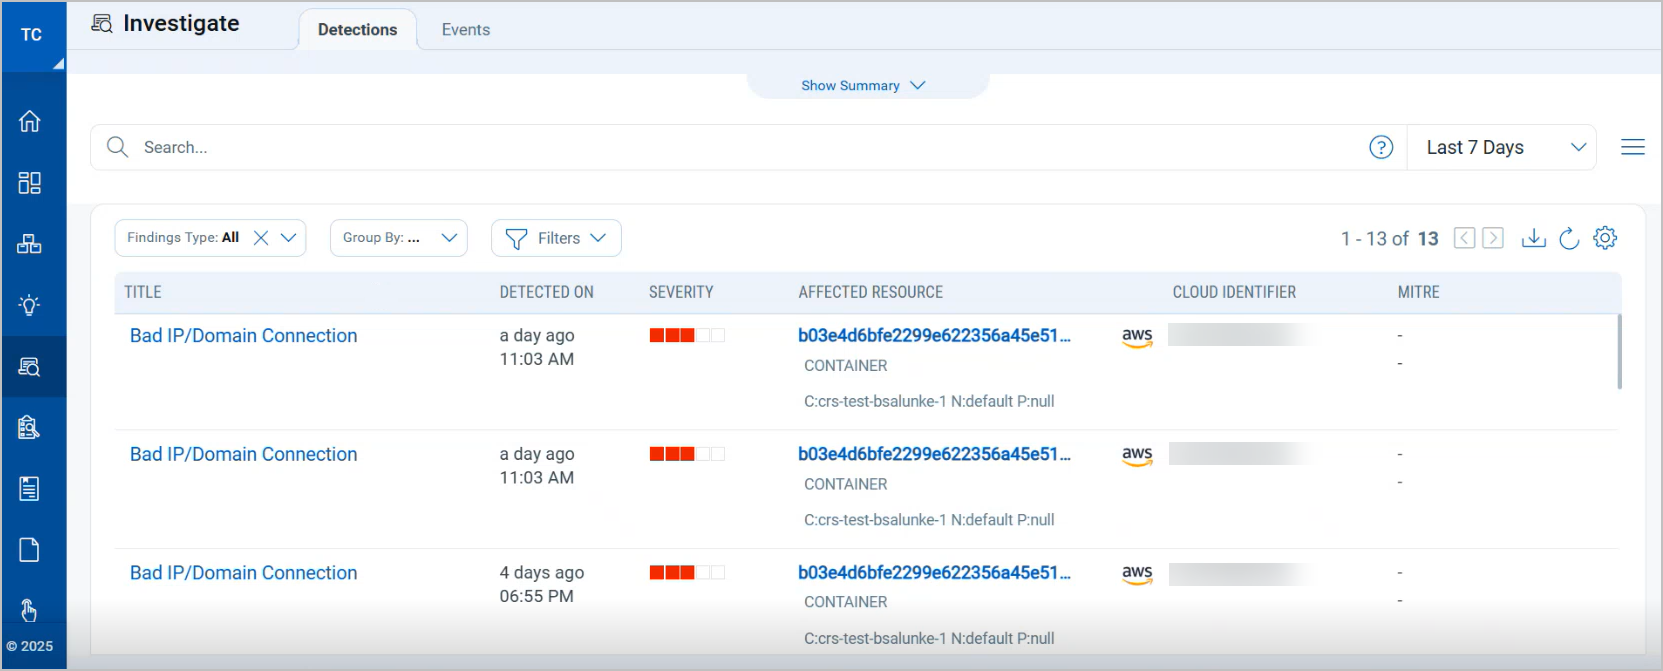1663x671 pixels.
Task: Open the Home icon in sidebar
Action: (30, 121)
